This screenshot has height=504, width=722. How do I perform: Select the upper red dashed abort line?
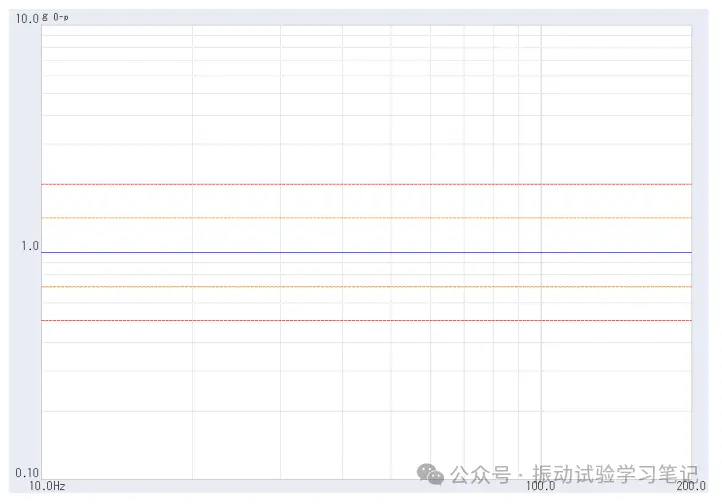pos(367,184)
